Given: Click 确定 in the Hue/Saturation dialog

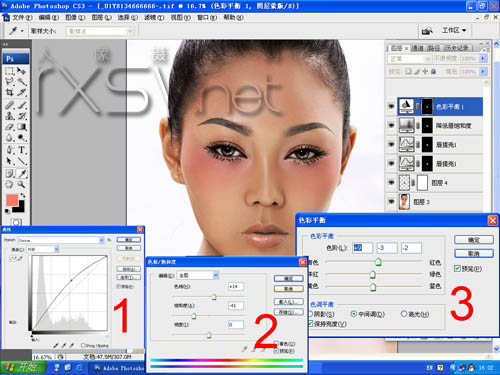Looking at the screenshot, I should [x=288, y=278].
